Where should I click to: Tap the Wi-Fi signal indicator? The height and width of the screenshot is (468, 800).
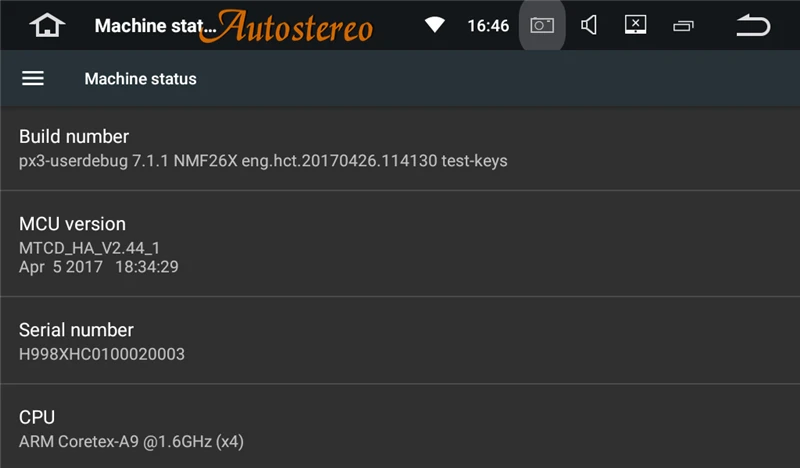(x=434, y=25)
